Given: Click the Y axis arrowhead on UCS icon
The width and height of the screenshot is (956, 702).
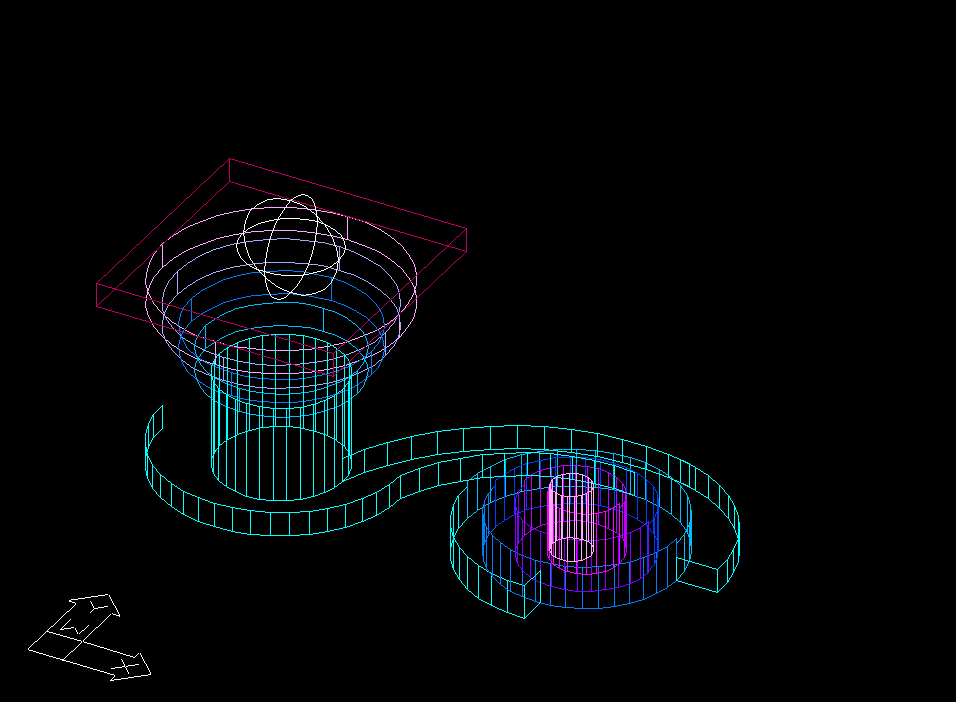Looking at the screenshot, I should (101, 605).
